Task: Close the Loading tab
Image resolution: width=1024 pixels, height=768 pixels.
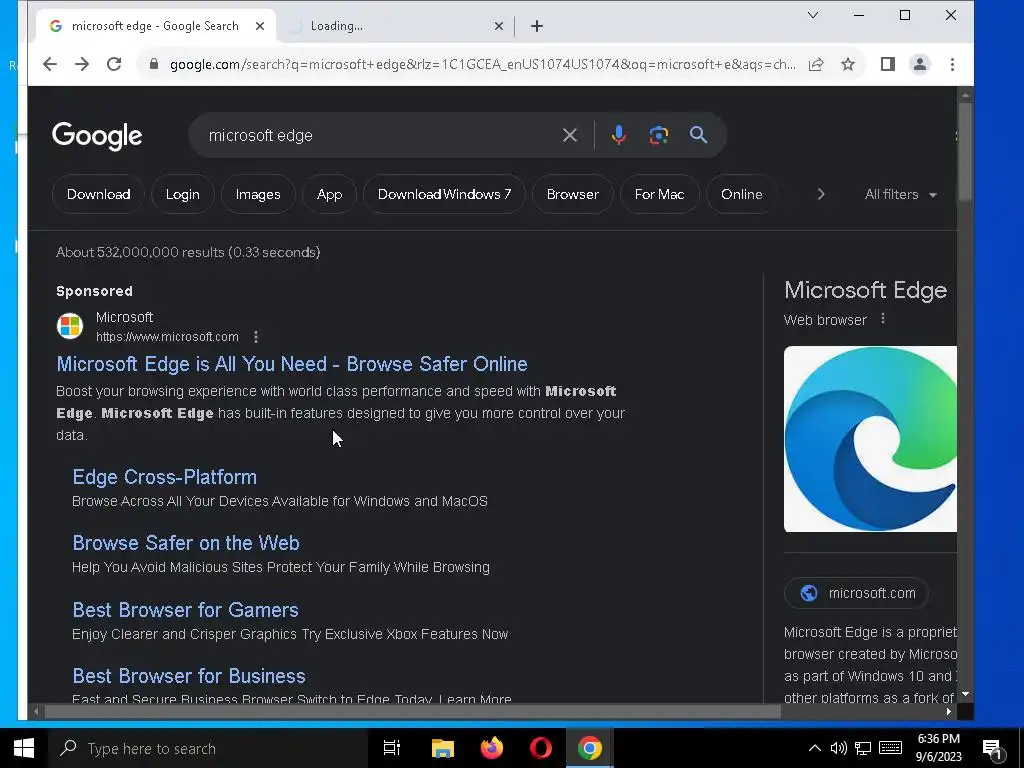Action: (x=499, y=26)
